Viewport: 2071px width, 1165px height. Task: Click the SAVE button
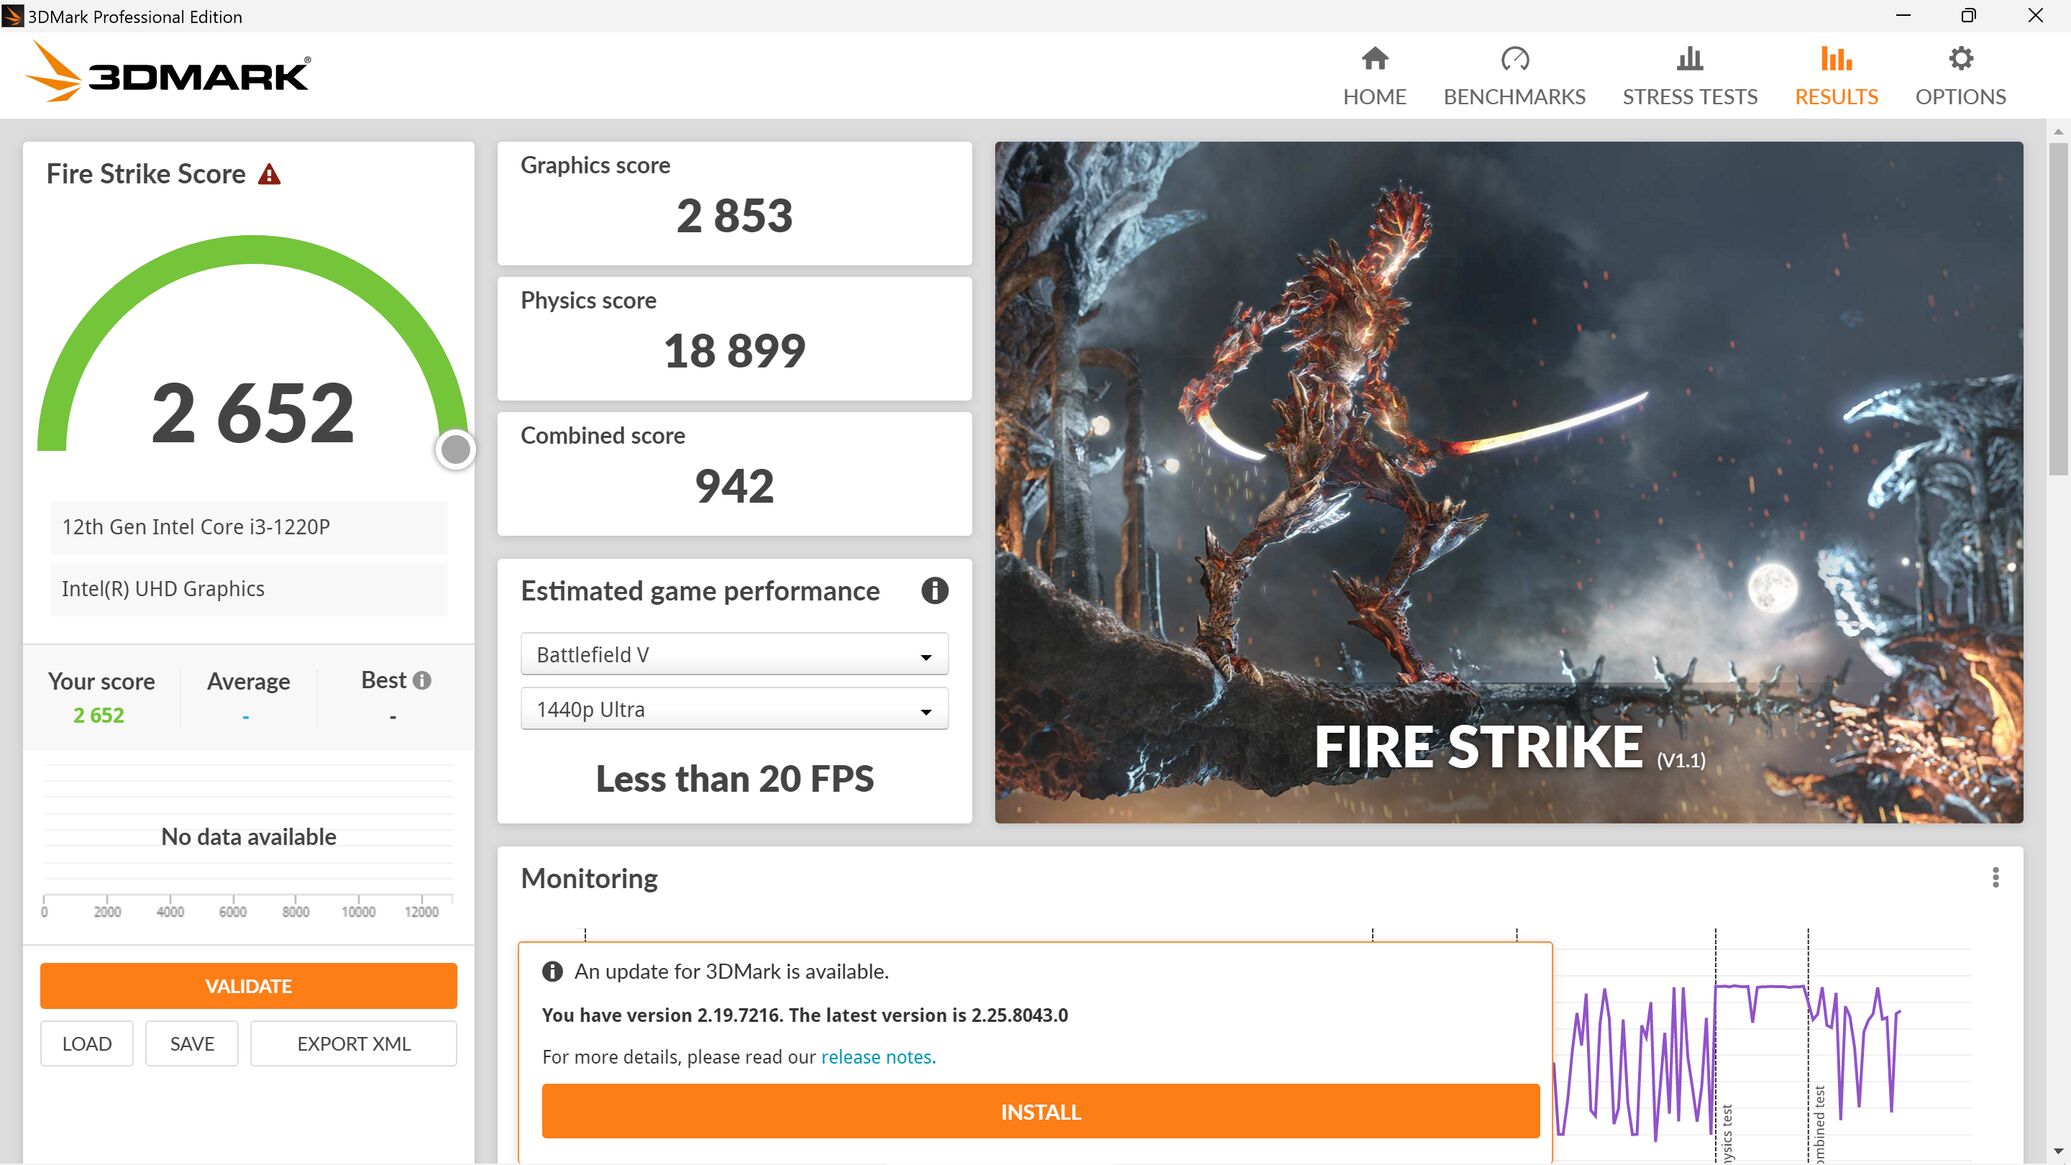coord(192,1044)
